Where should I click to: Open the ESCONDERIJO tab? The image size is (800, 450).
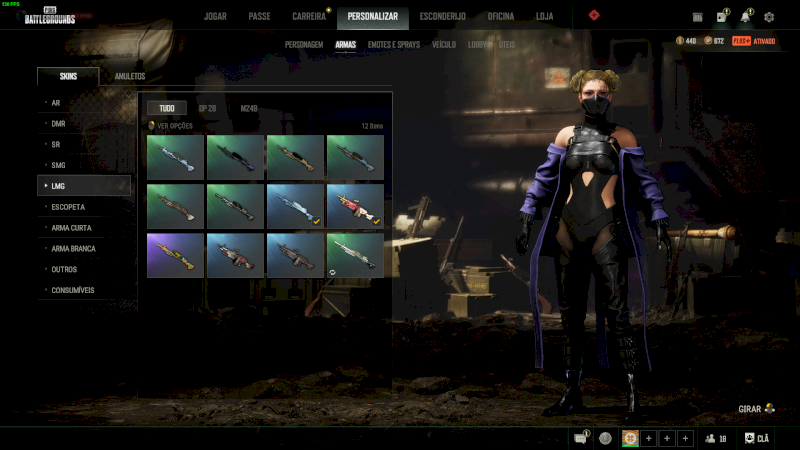[x=443, y=16]
